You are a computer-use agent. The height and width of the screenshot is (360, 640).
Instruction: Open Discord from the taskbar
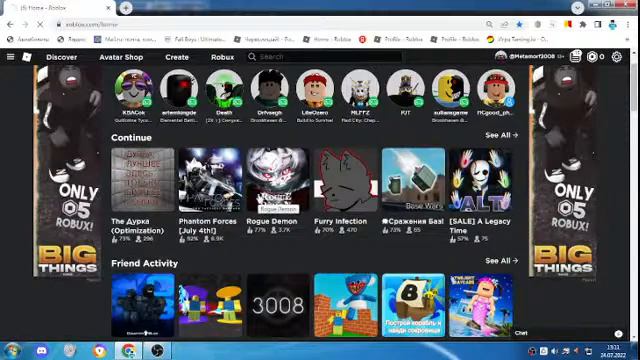tap(41, 351)
